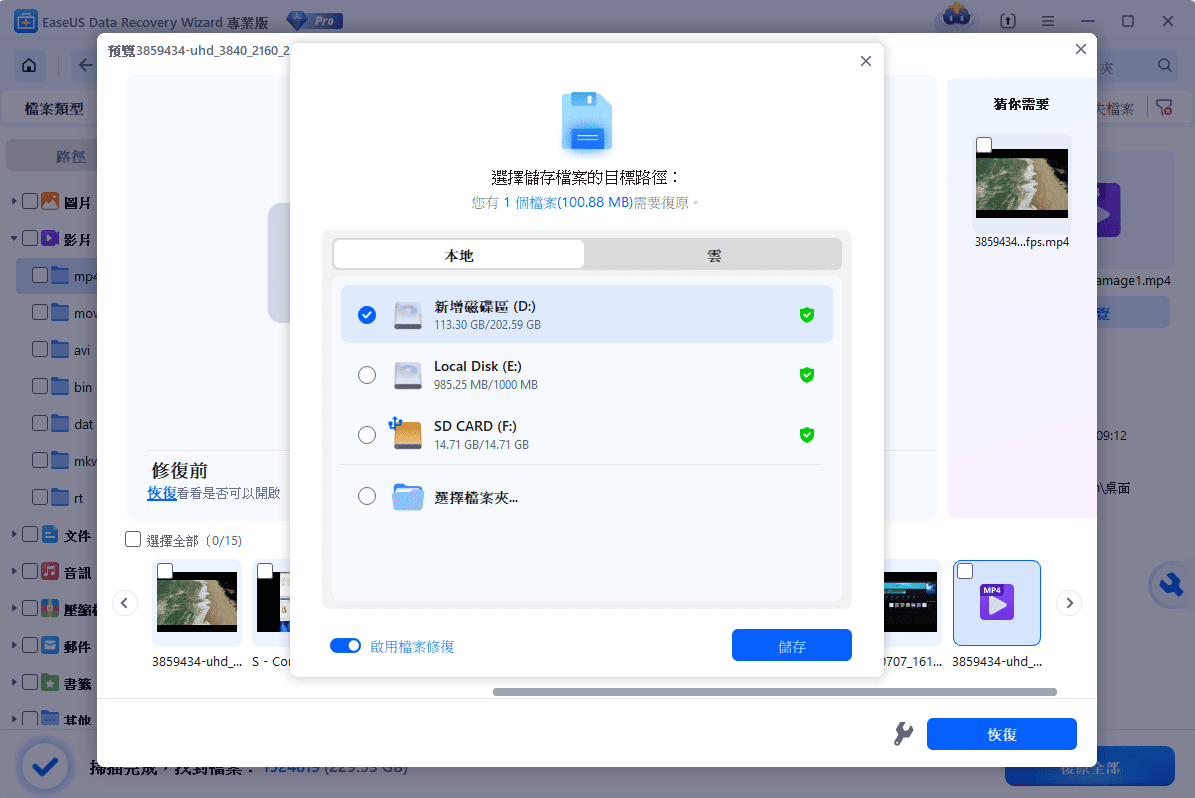Expand the 書籤 tree node
The width and height of the screenshot is (1195, 798).
14,682
